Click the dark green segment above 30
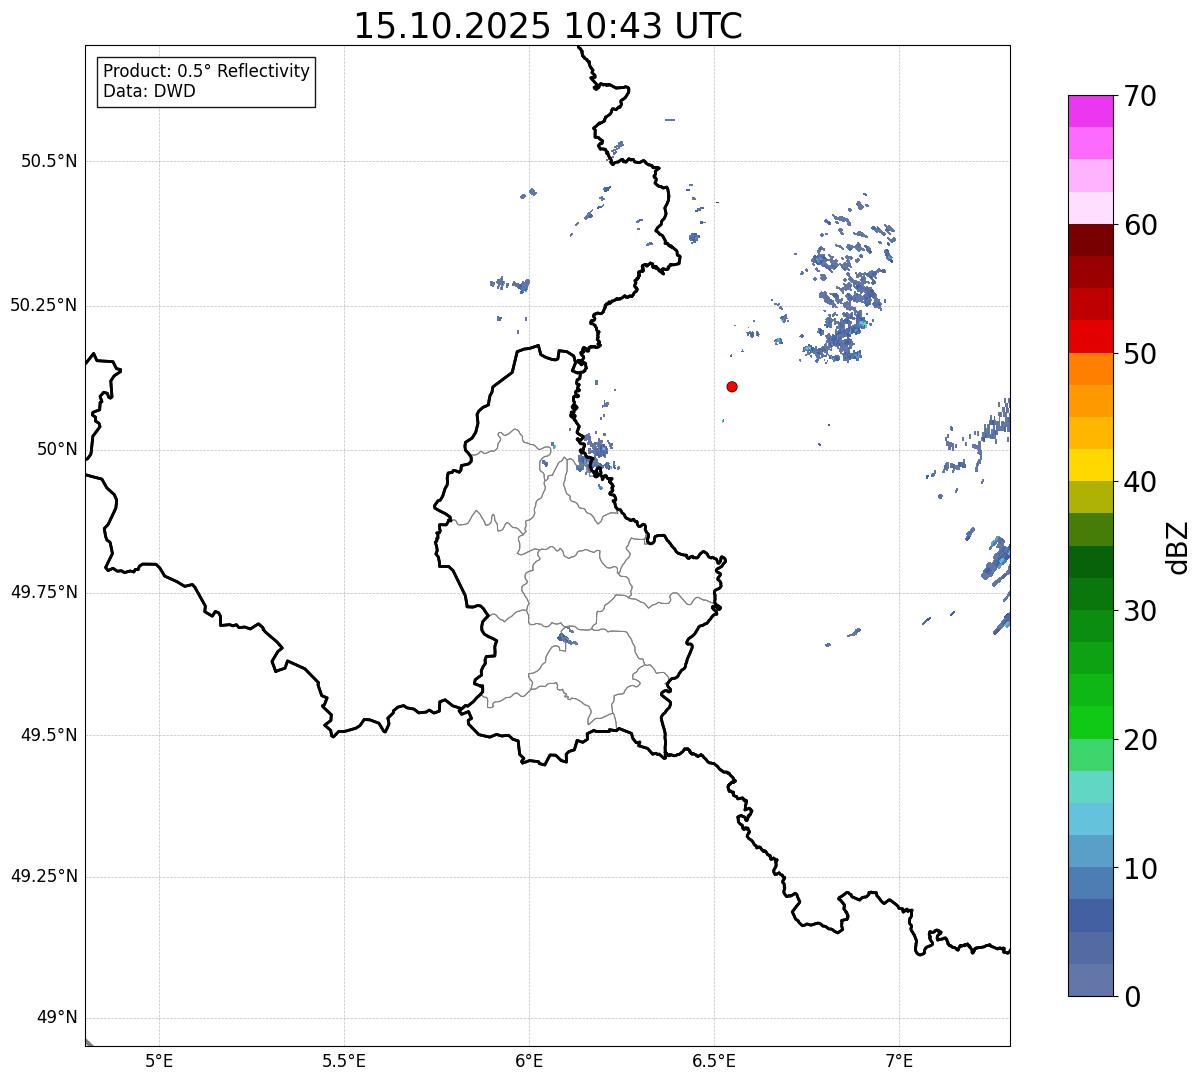The height and width of the screenshot is (1081, 1202). pos(1090,562)
